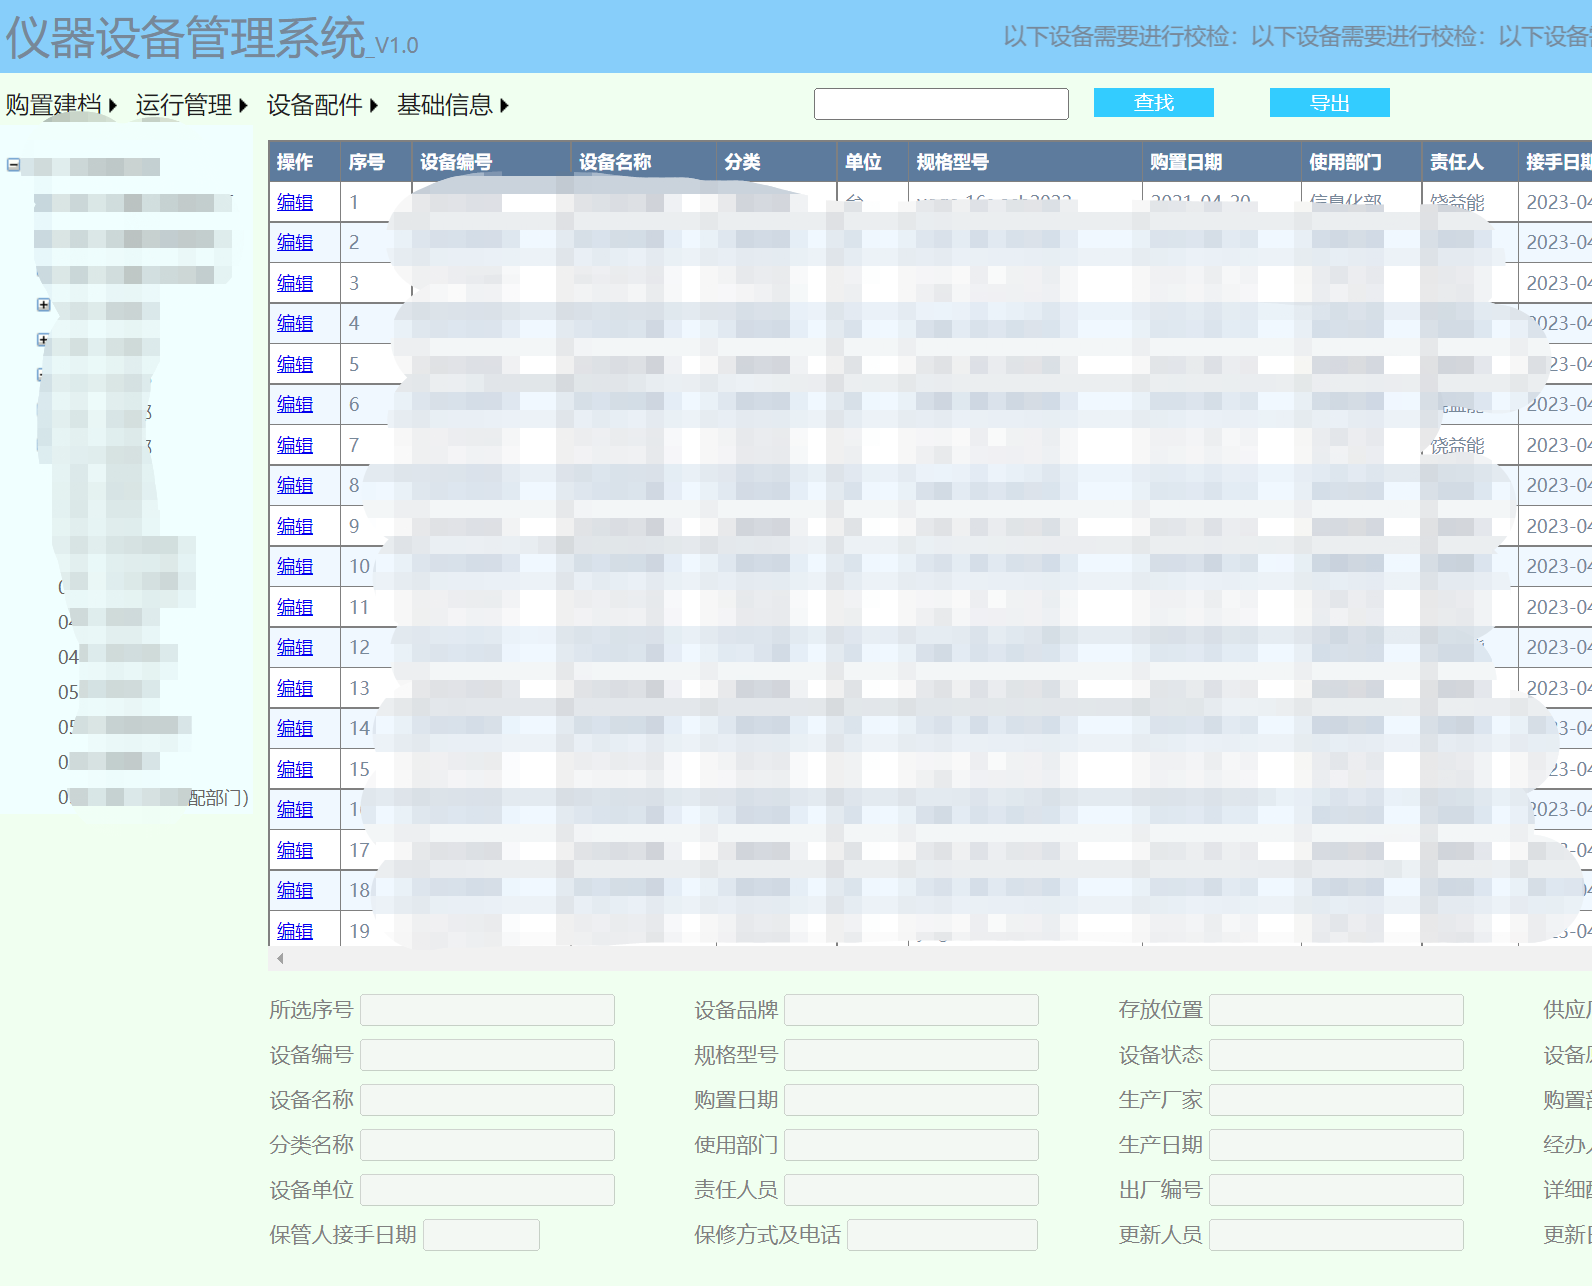Viewport: 1592px width, 1286px height.
Task: Click 编辑 link for row 18
Action: pos(295,890)
